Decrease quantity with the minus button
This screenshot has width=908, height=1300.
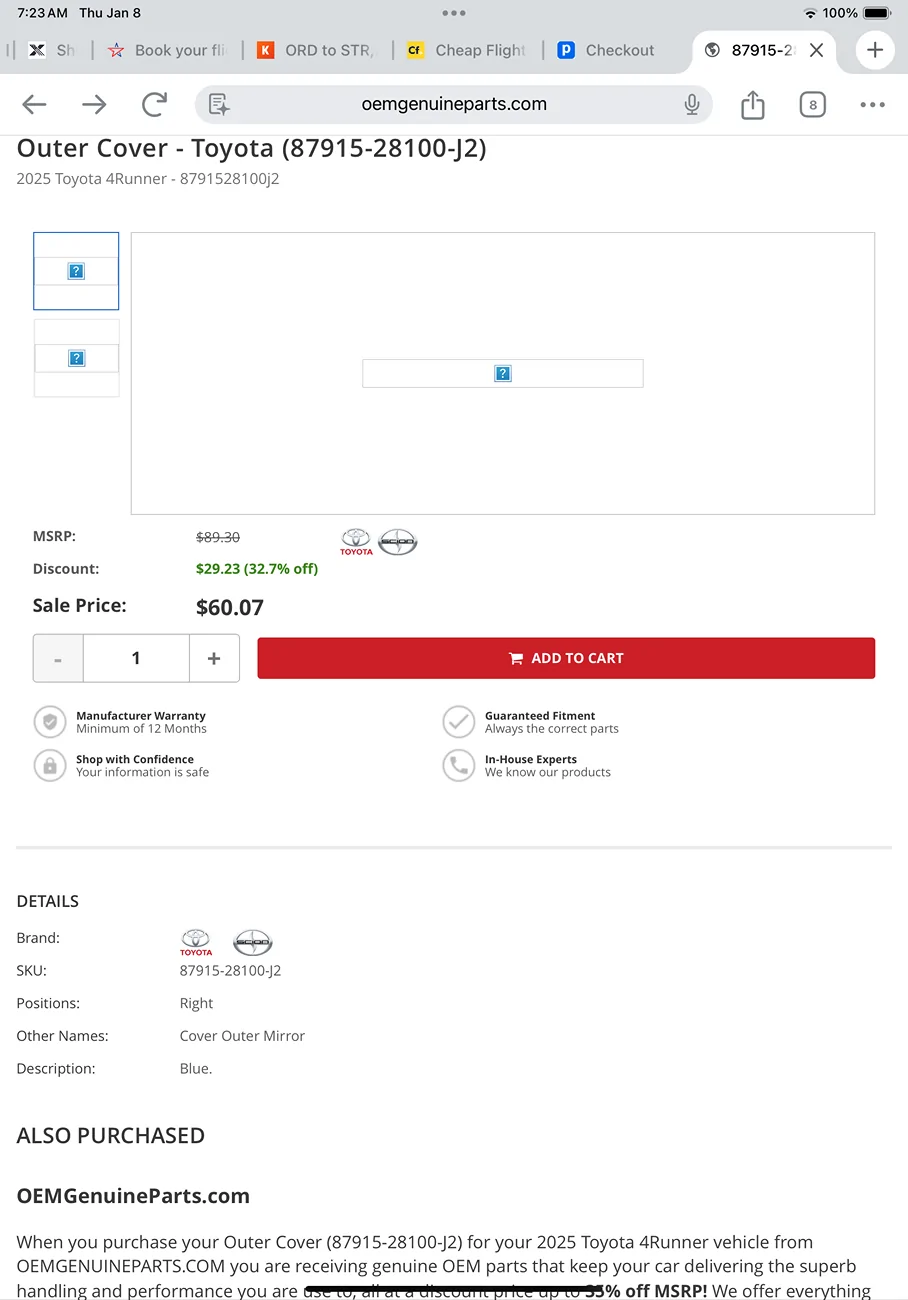58,658
